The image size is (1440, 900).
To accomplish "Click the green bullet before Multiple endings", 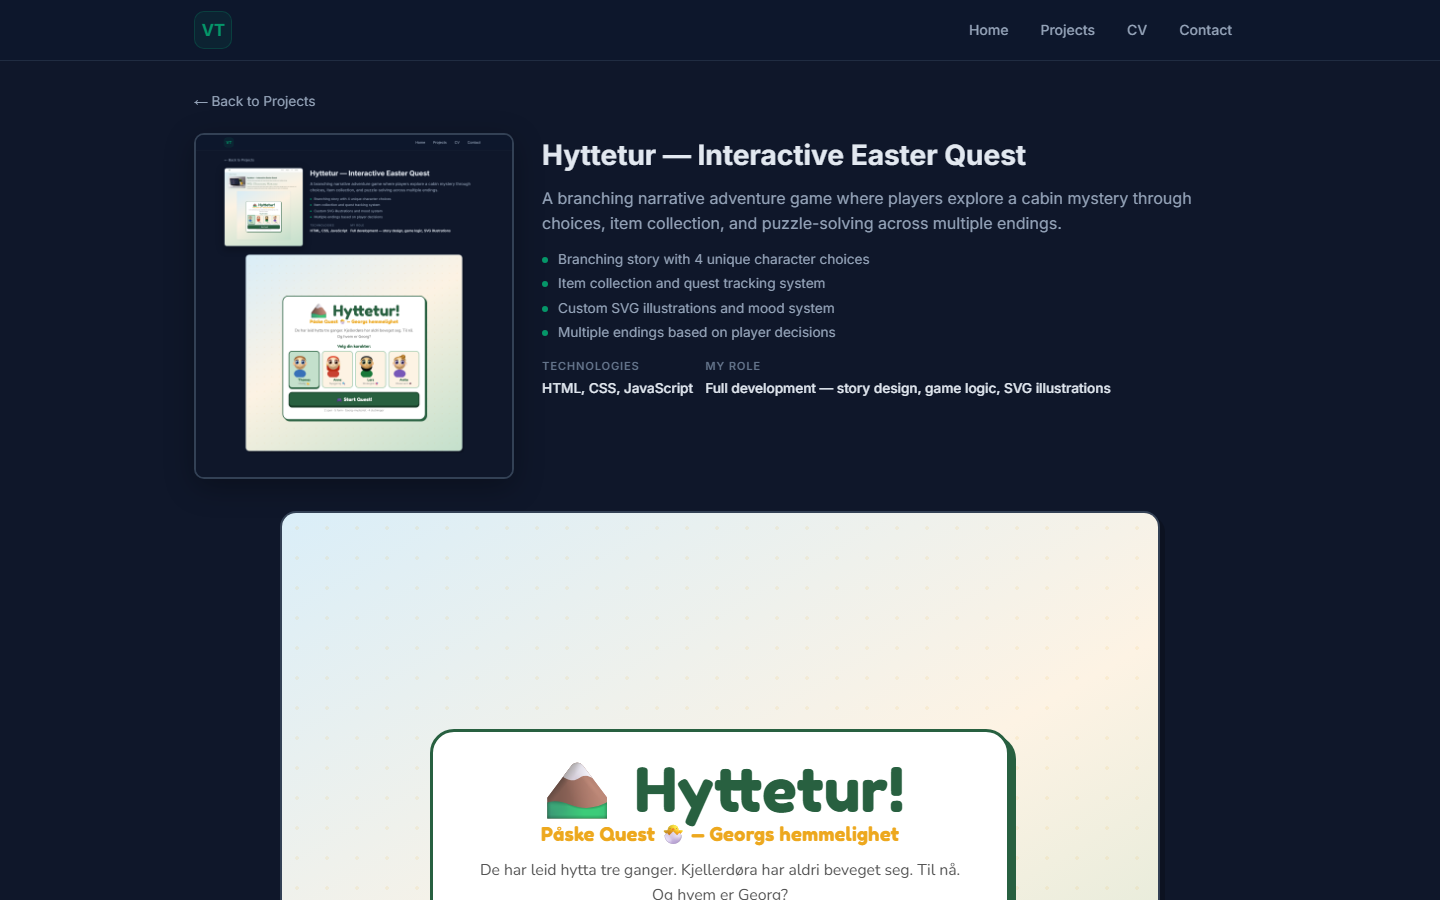I will pos(545,333).
